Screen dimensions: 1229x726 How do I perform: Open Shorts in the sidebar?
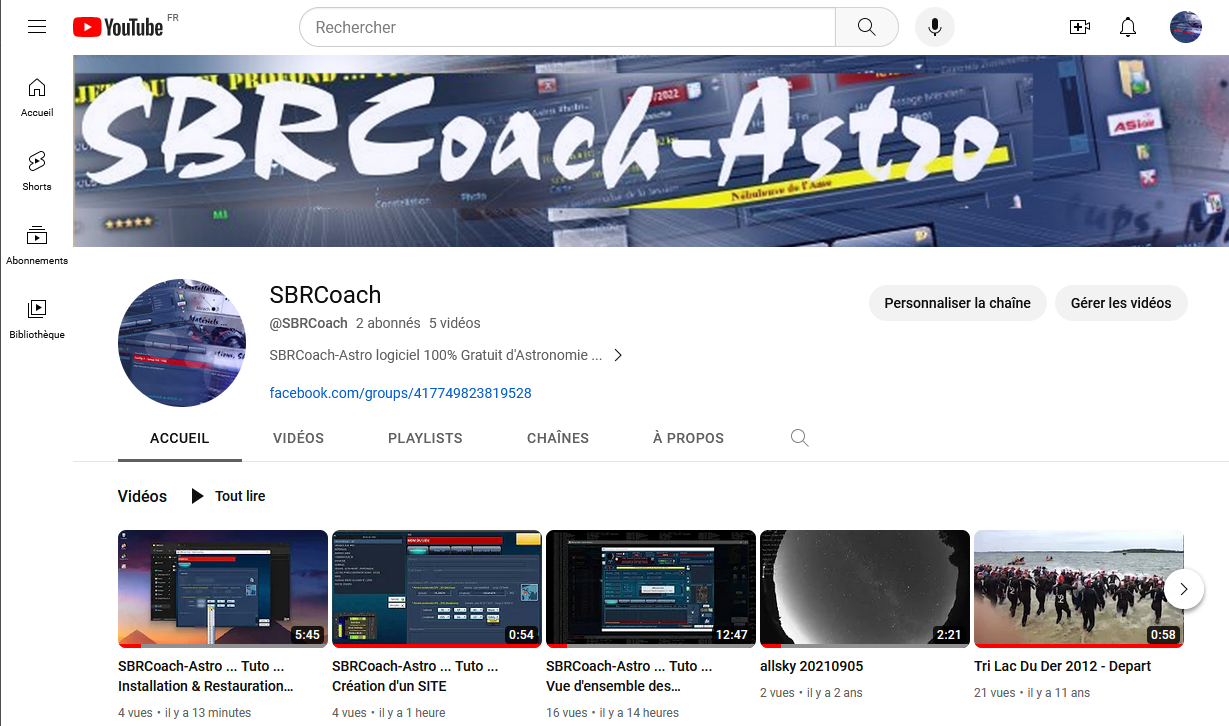[x=37, y=172]
